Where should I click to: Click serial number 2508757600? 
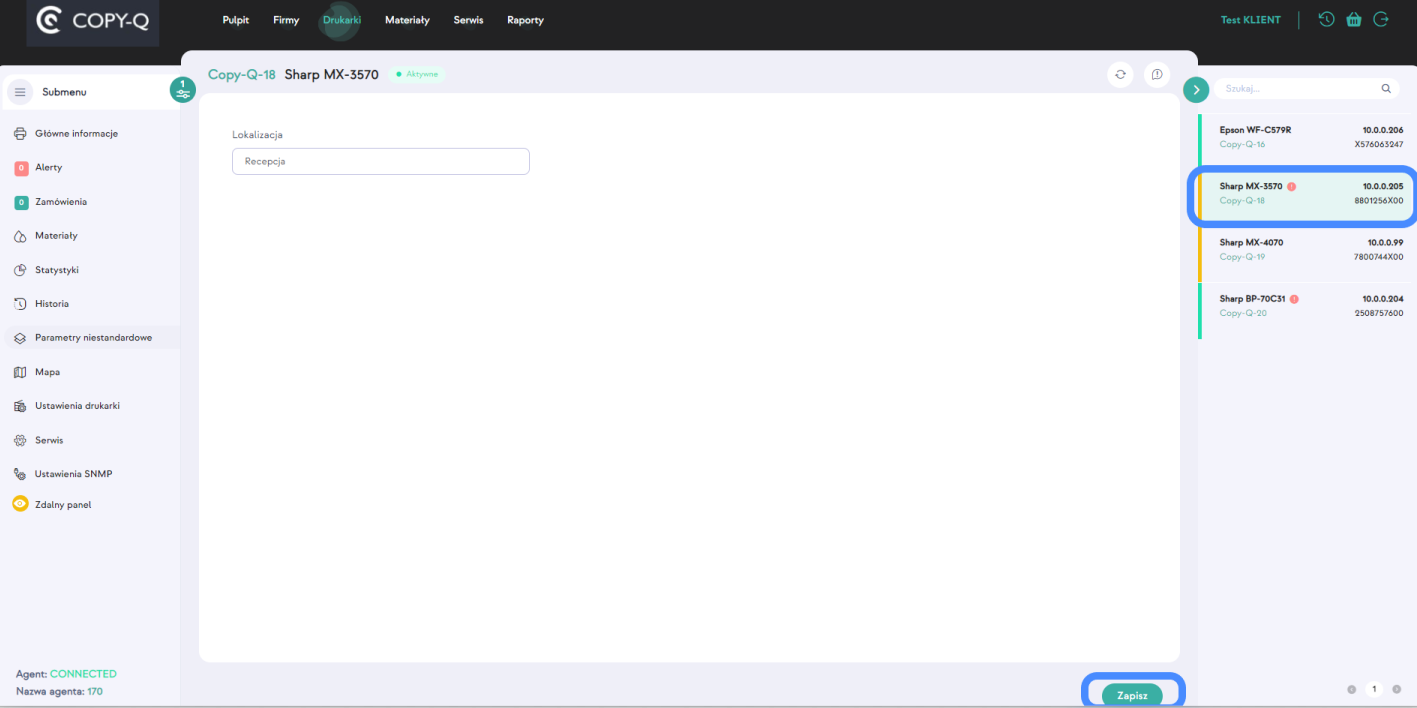coord(1379,313)
